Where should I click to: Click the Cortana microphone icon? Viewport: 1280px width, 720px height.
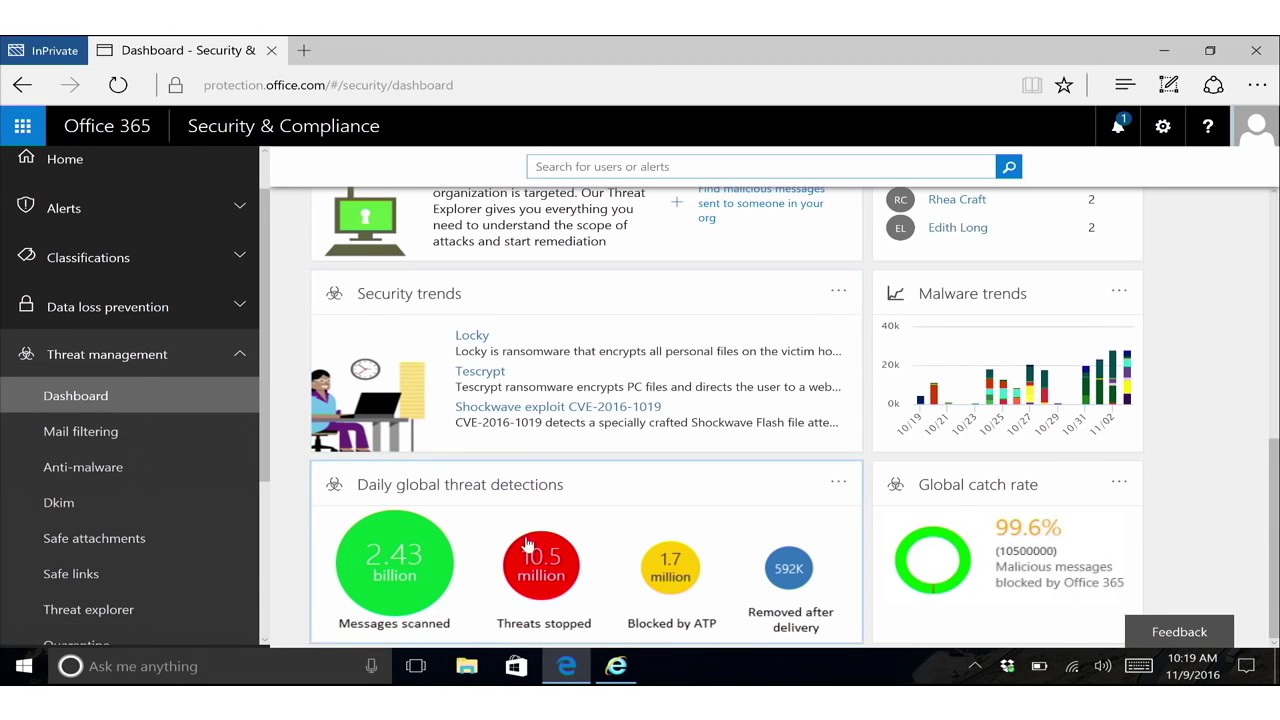[x=371, y=666]
